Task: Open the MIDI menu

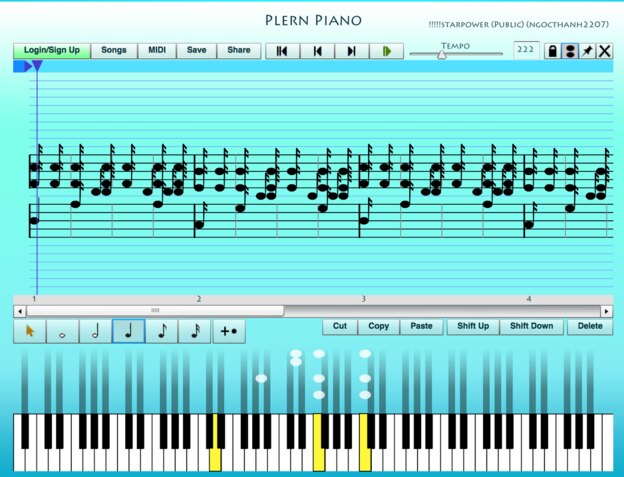Action: [157, 50]
